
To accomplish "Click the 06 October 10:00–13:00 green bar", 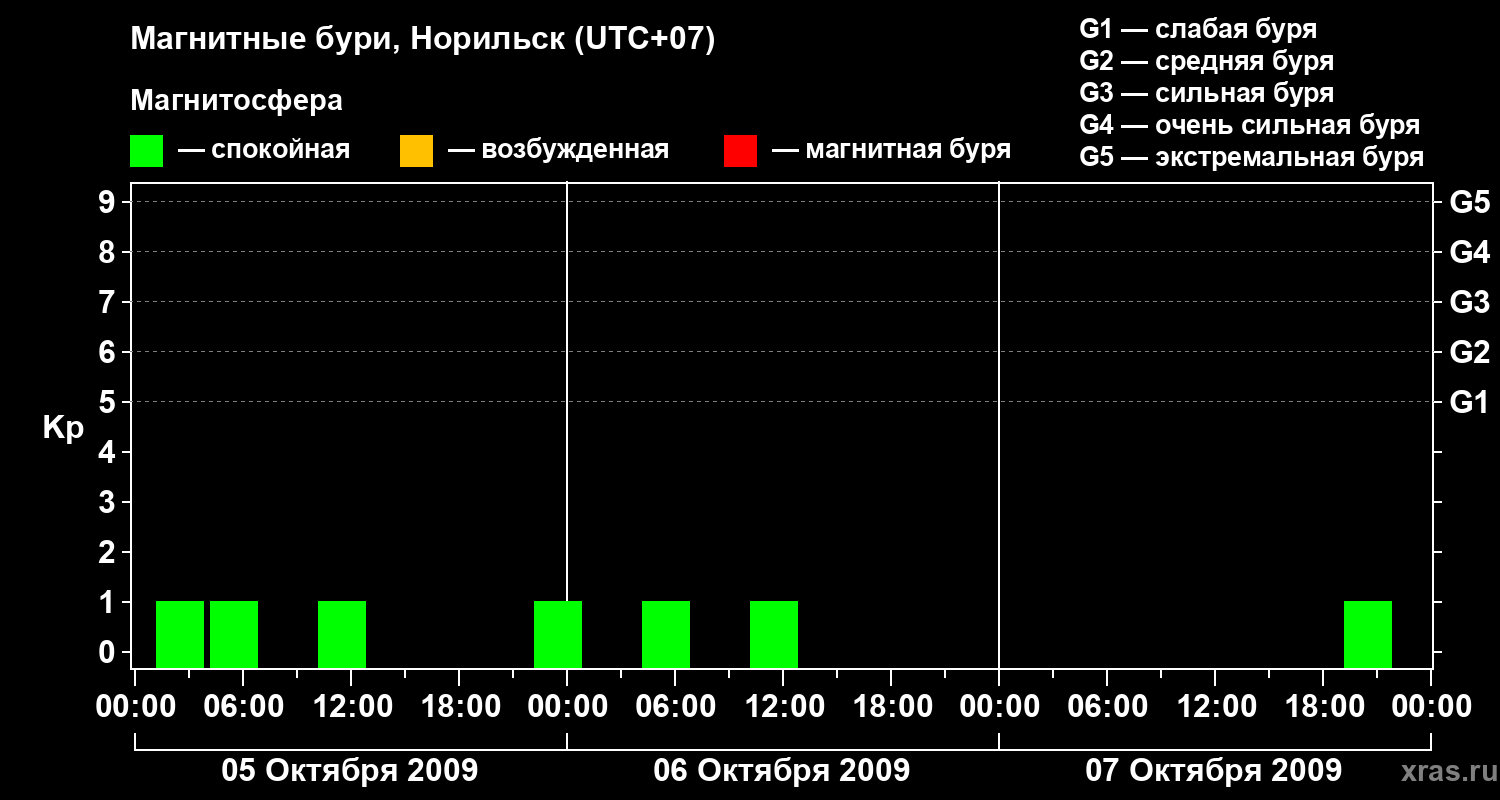I will (x=774, y=634).
